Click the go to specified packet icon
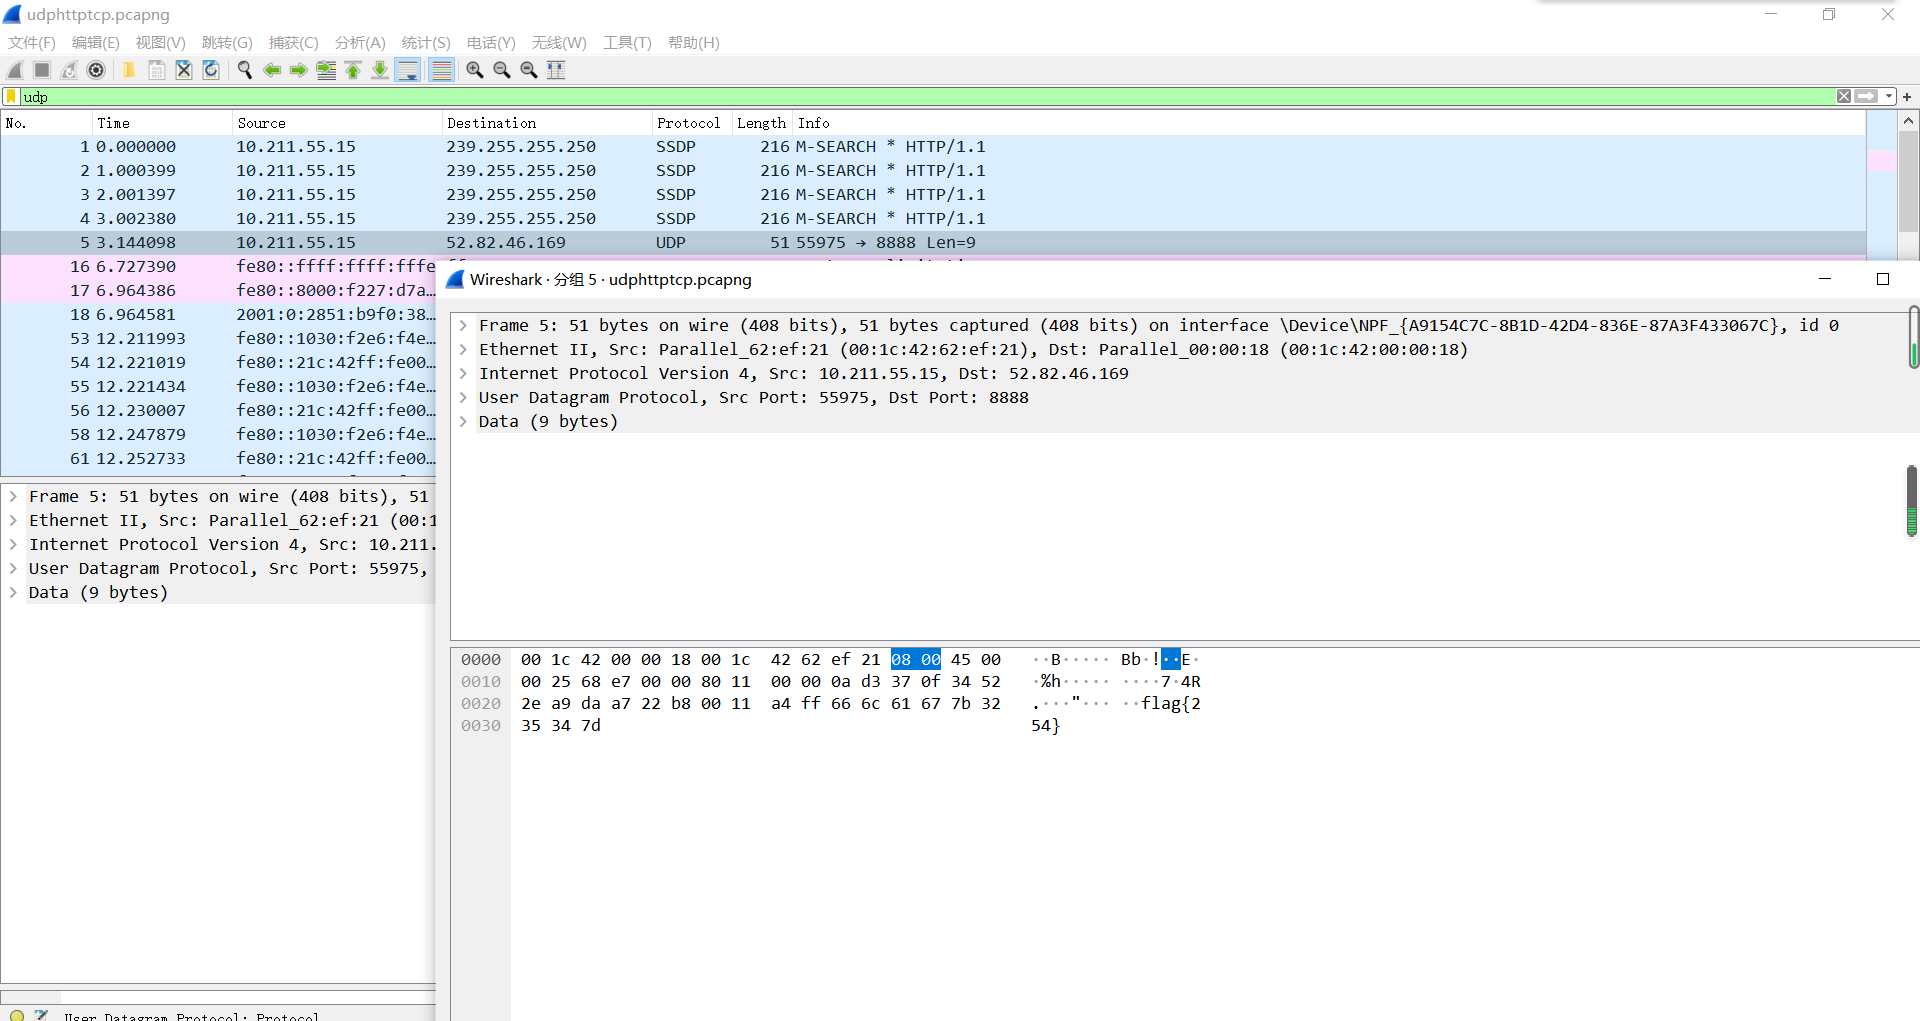Image resolution: width=1920 pixels, height=1021 pixels. pos(326,70)
